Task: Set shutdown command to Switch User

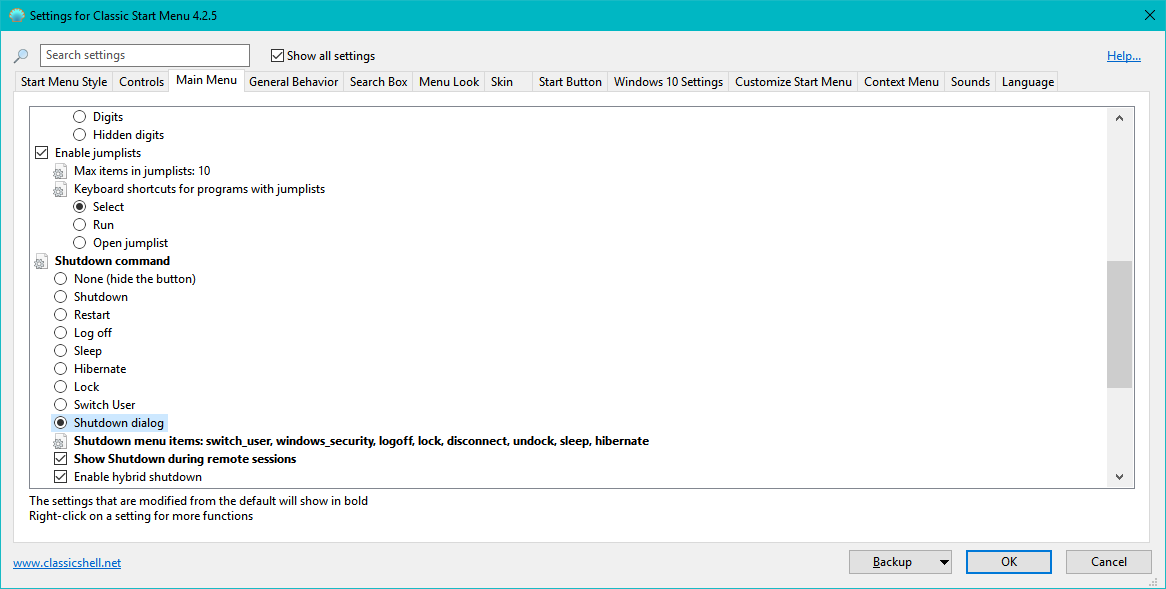Action: (61, 405)
